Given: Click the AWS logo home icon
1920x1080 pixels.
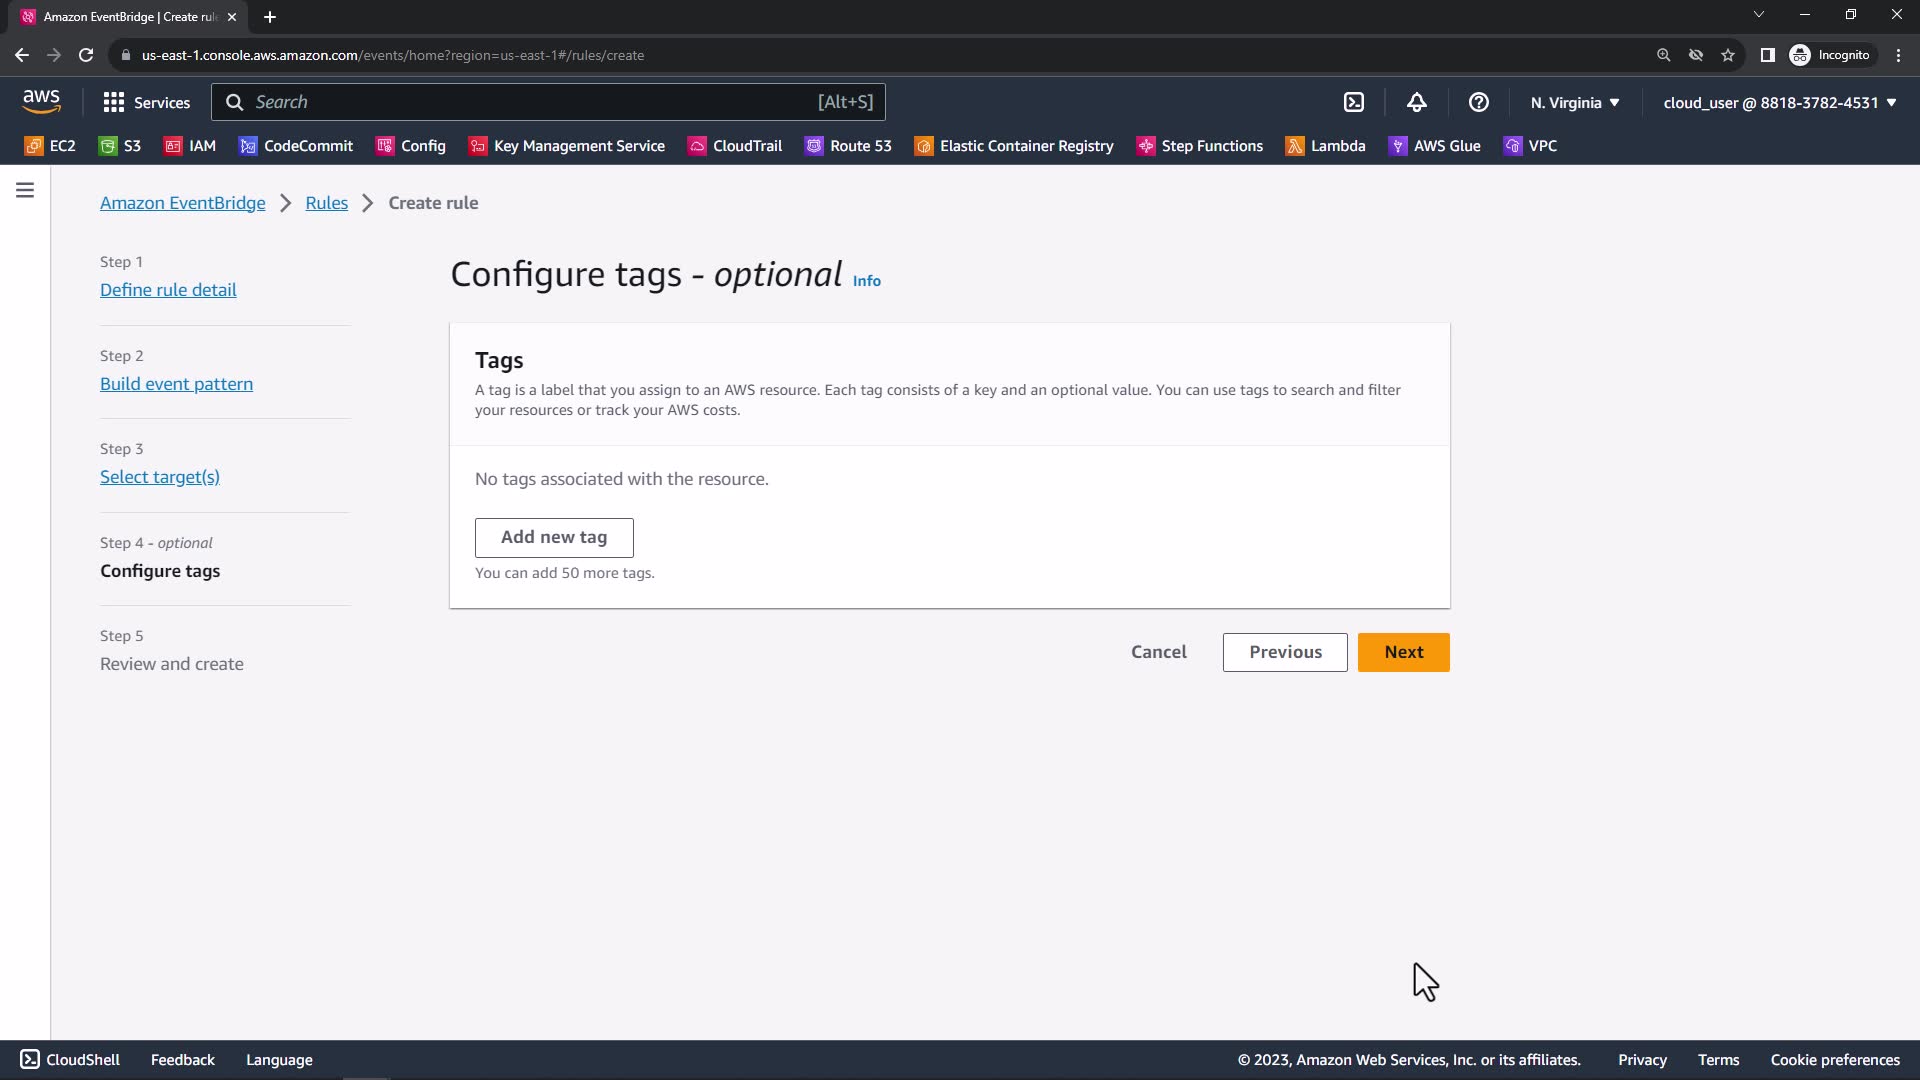Looking at the screenshot, I should (x=42, y=101).
